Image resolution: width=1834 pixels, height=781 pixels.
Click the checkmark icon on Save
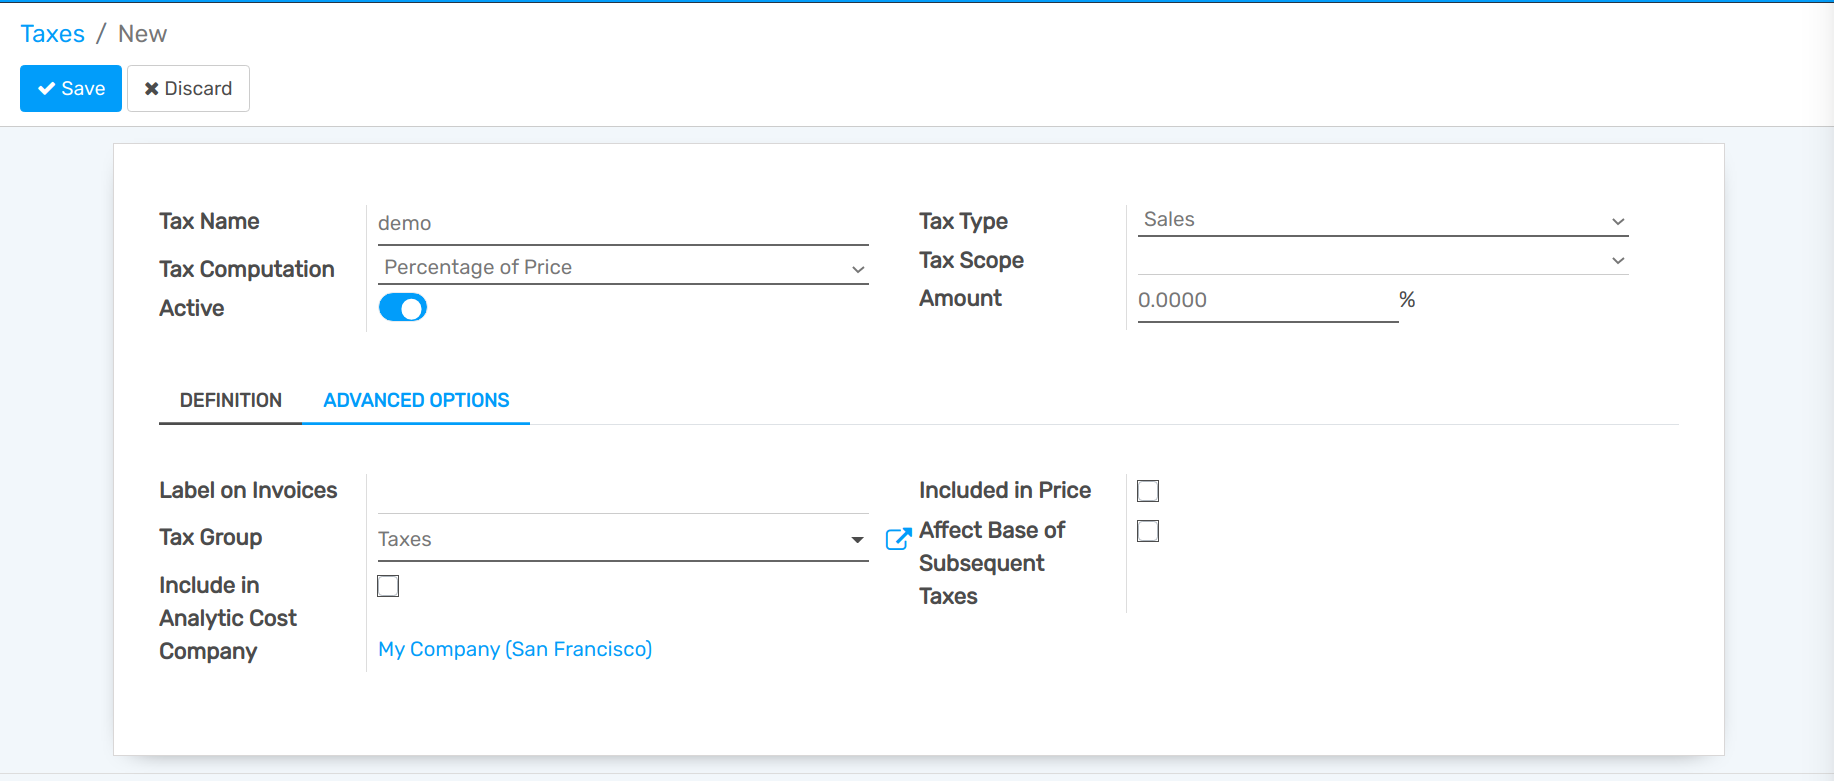46,89
